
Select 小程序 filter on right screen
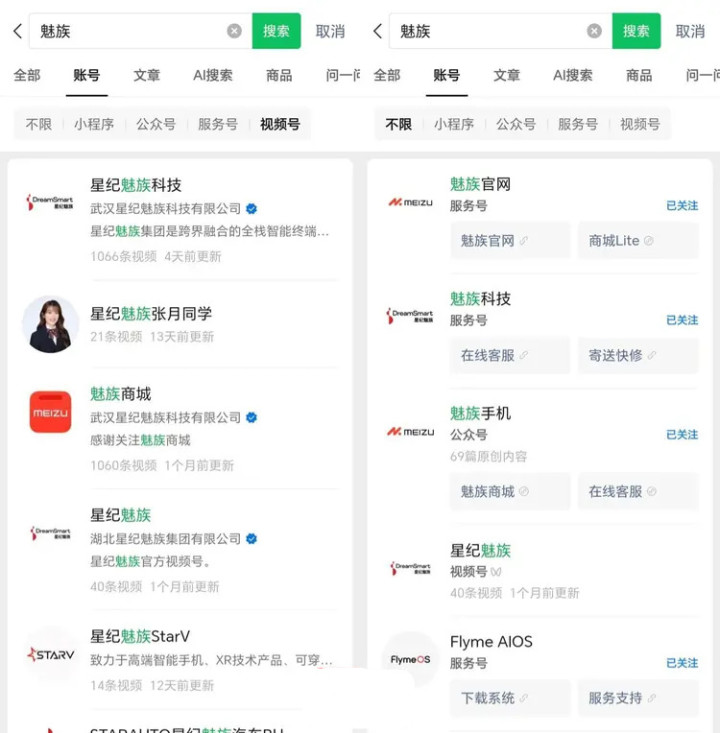tap(454, 124)
